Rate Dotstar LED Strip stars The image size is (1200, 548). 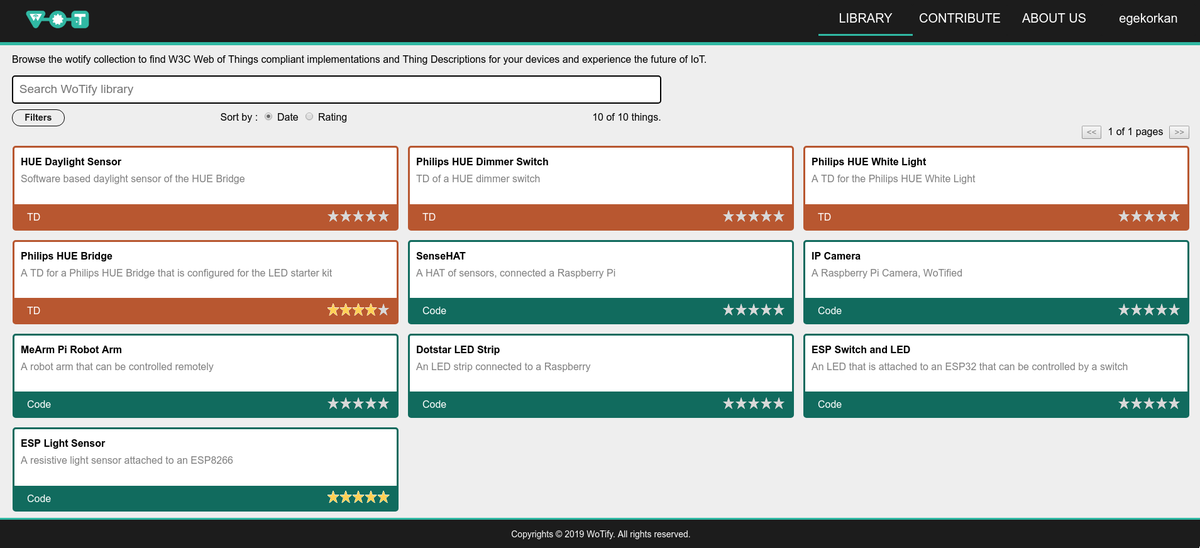coord(754,404)
